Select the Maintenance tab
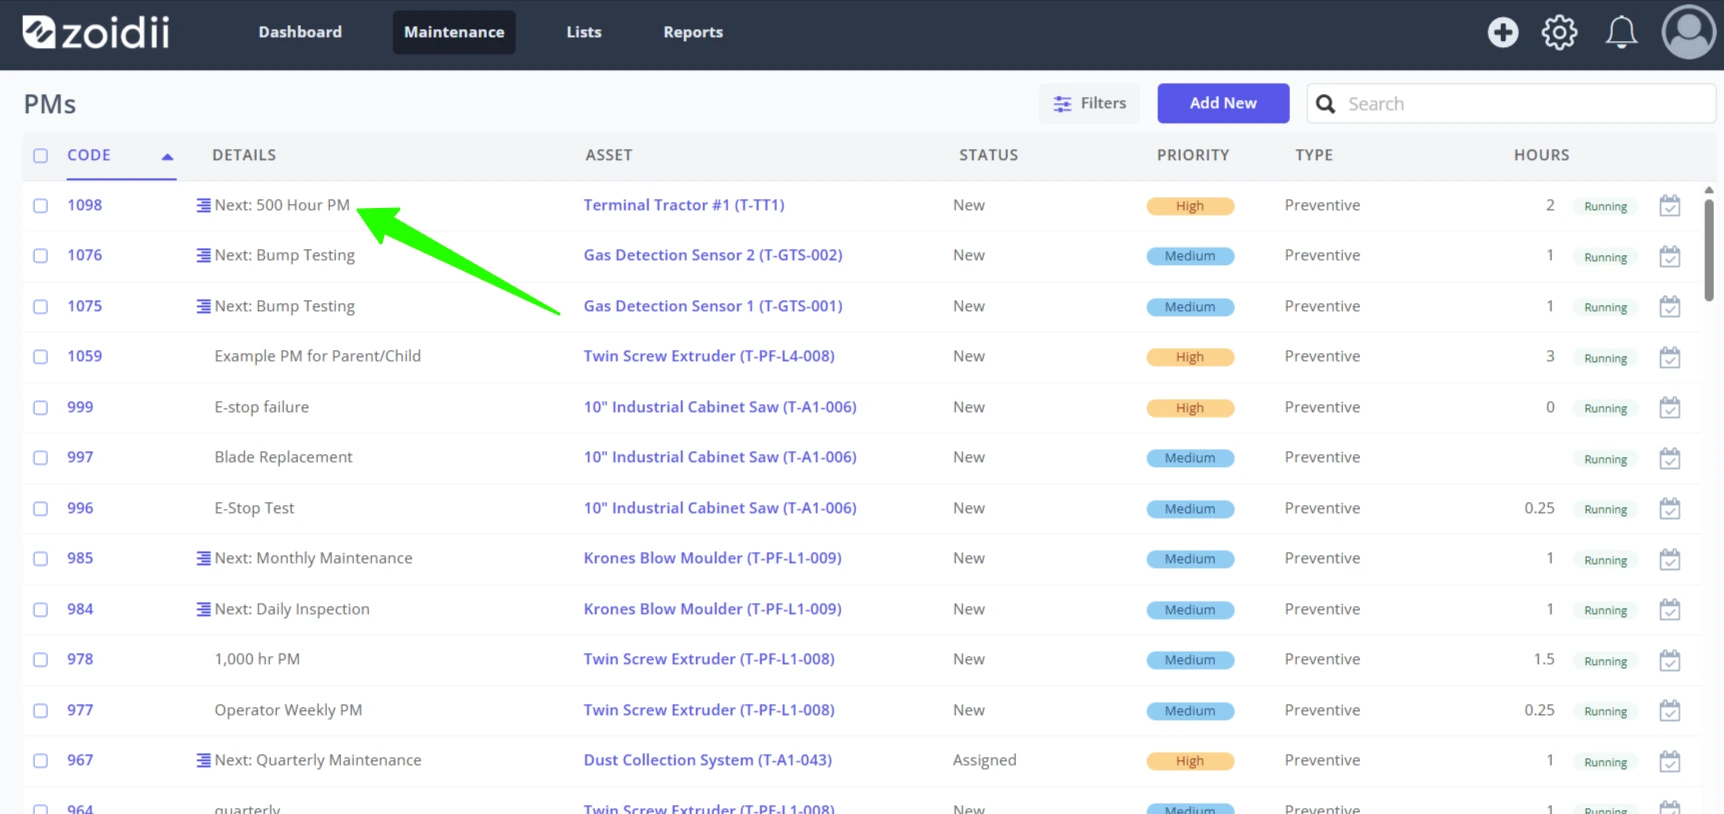Screen dimensions: 1724x814 454,32
